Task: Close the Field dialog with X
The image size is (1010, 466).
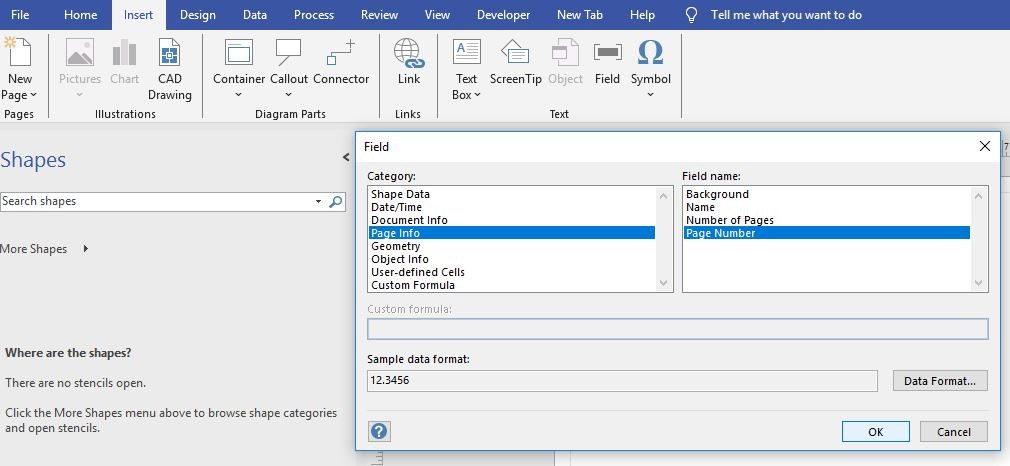Action: pyautogui.click(x=984, y=146)
